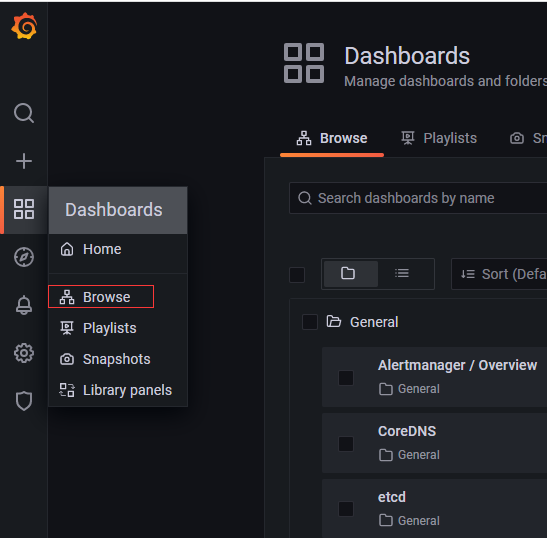The width and height of the screenshot is (547, 538).
Task: Choose Snapshots in the Dashboards flyout menu
Action: point(118,359)
